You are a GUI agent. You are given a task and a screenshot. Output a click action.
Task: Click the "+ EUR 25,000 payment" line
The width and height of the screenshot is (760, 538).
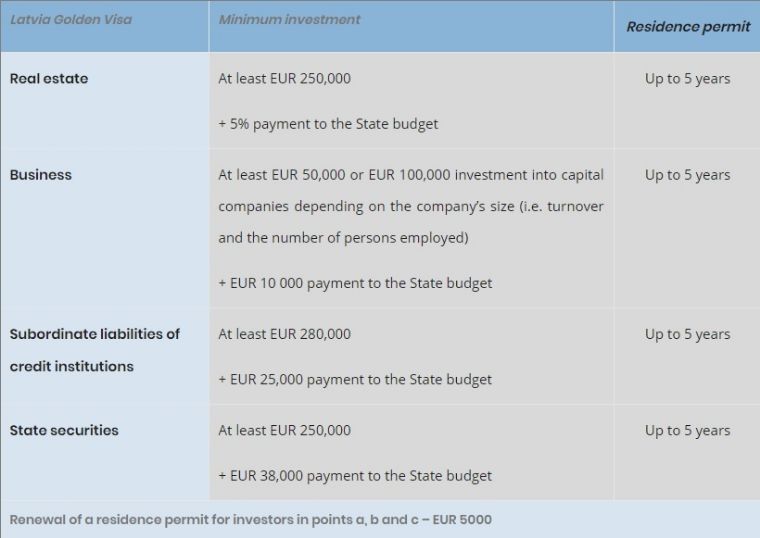coord(355,379)
